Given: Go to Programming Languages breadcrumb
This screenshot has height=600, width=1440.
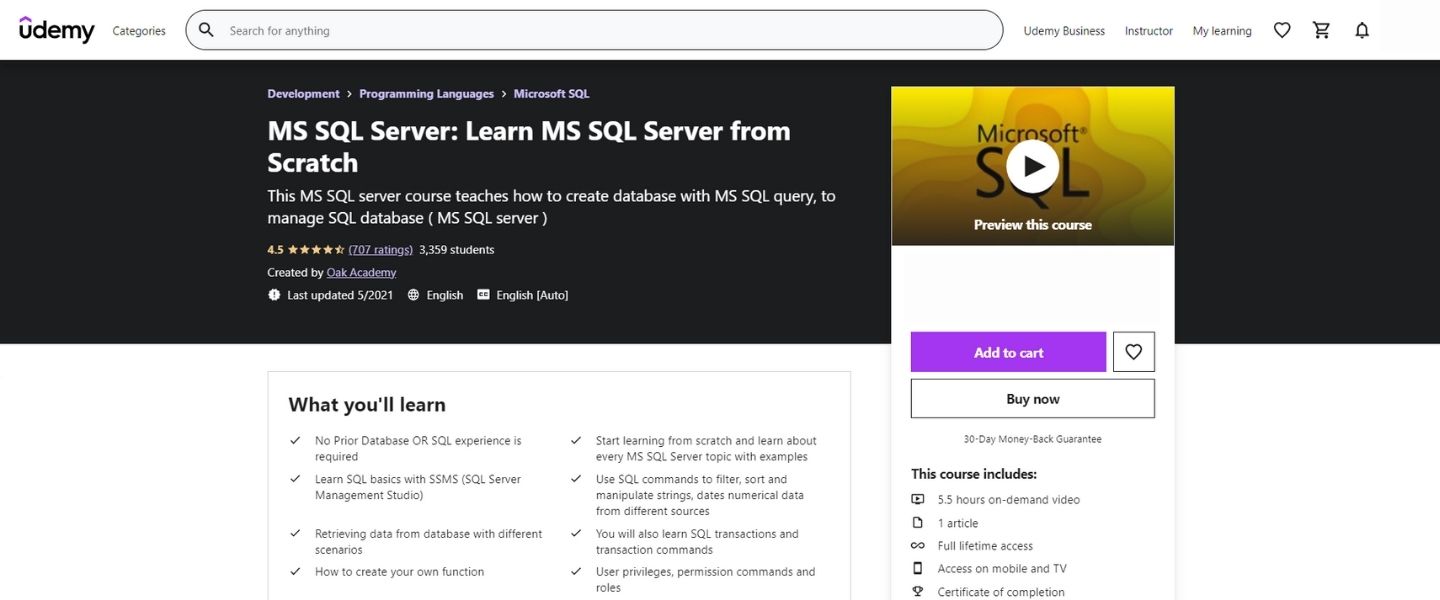Looking at the screenshot, I should 426,94.
